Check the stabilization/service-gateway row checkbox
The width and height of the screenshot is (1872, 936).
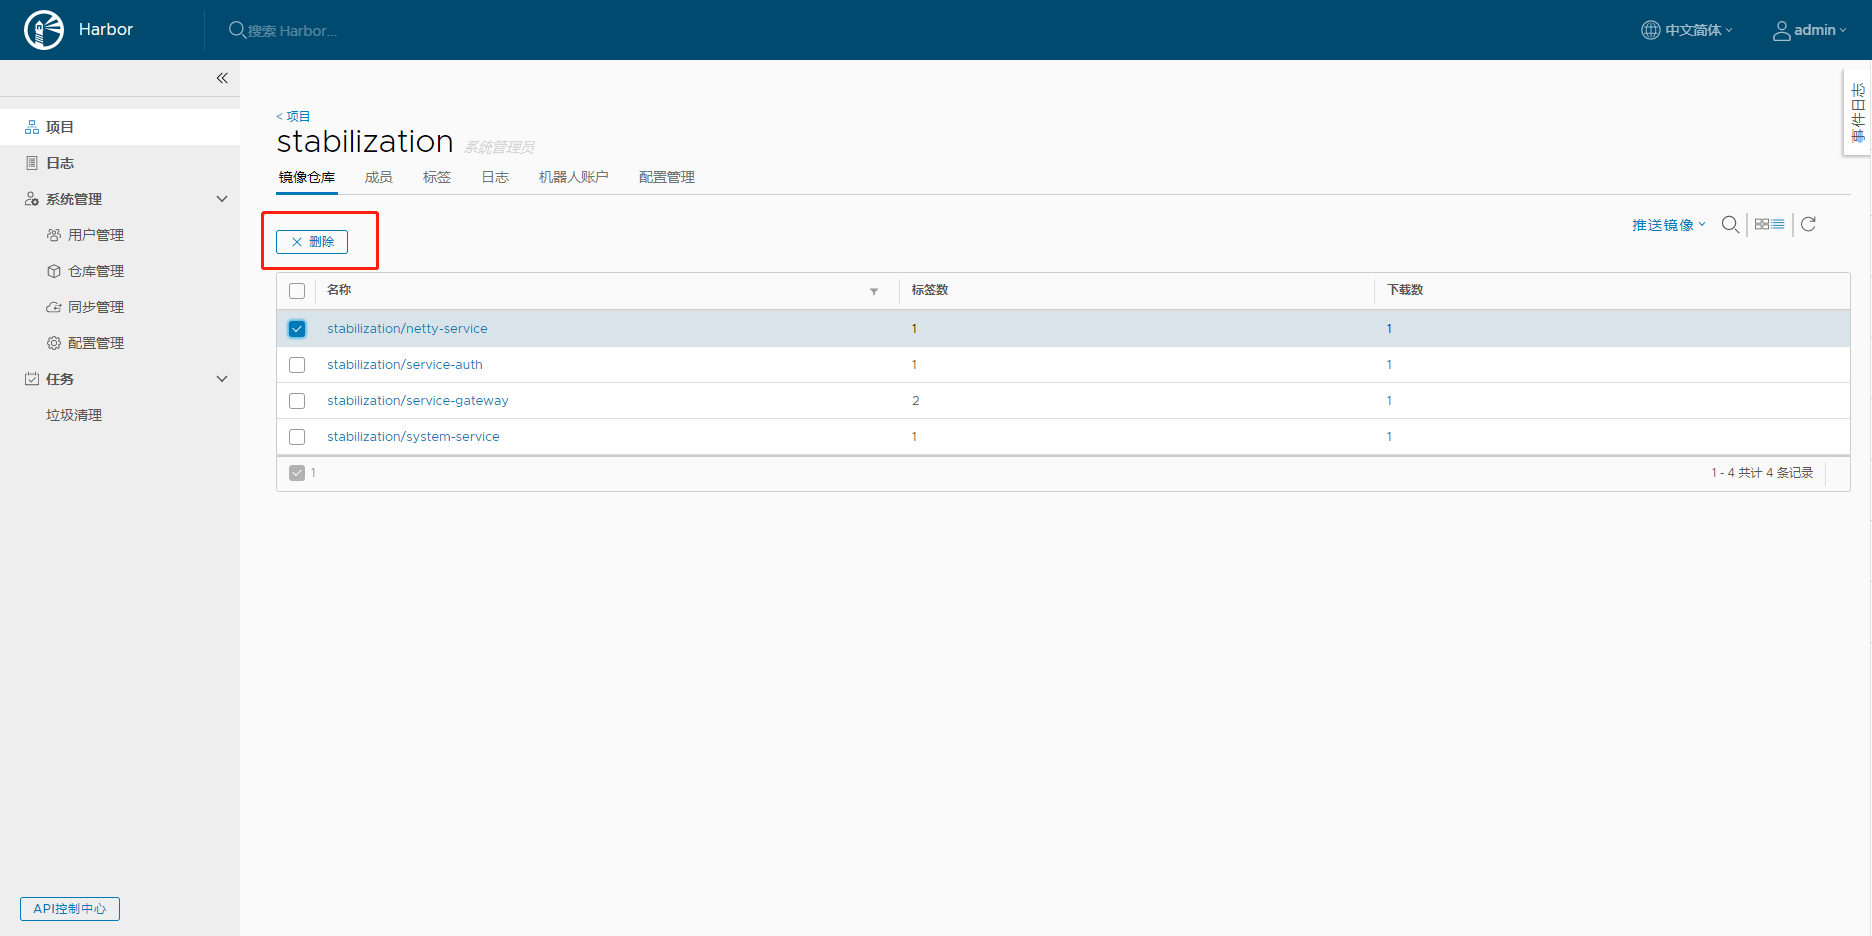(x=297, y=401)
